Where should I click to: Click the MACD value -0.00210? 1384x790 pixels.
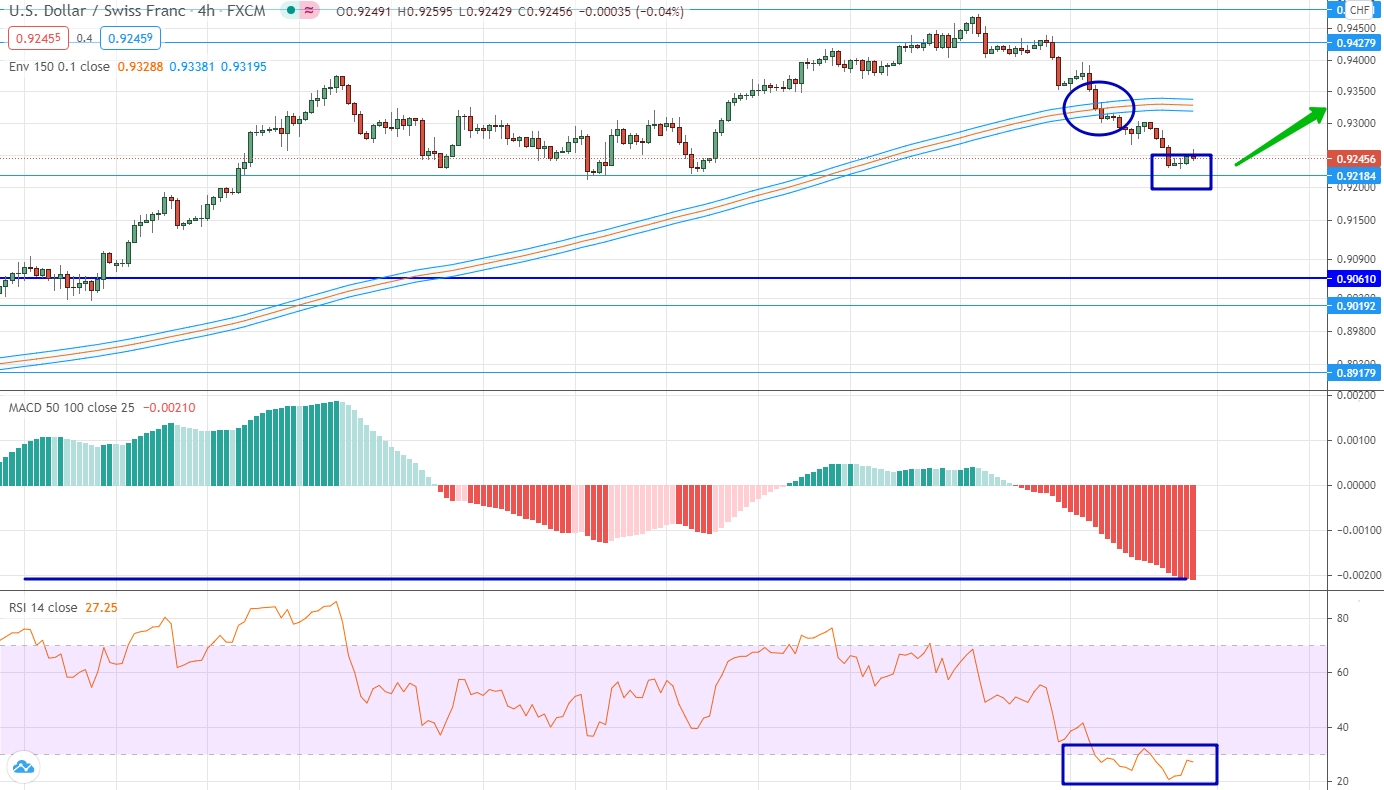[169, 407]
